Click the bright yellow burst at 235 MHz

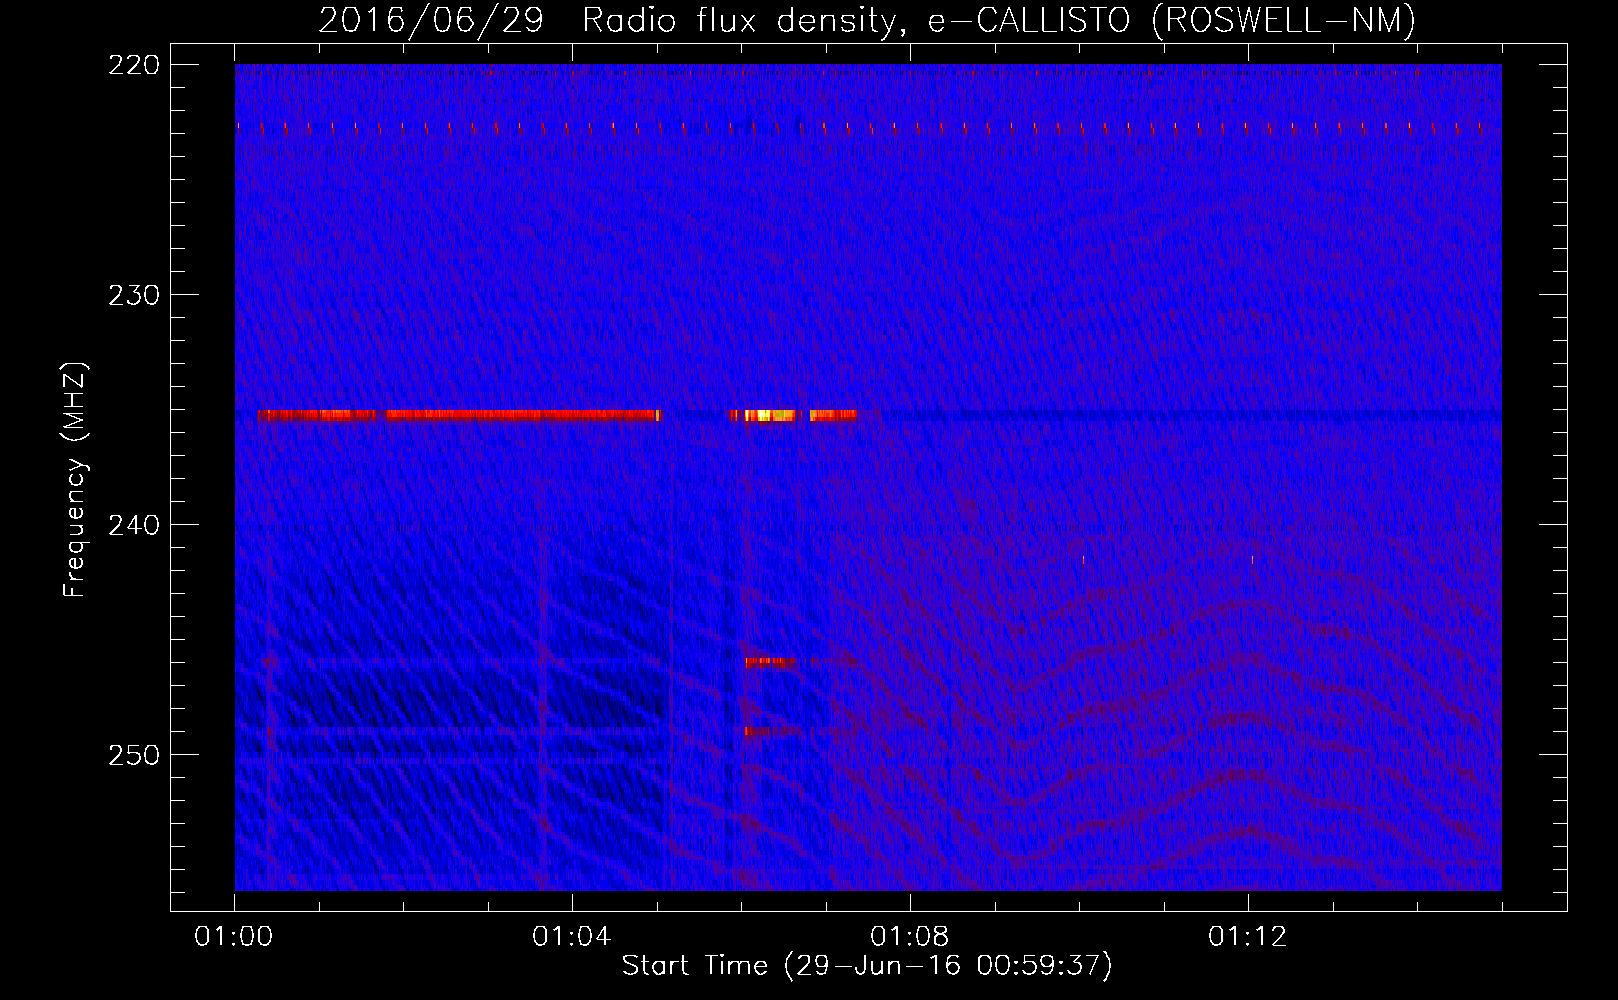pos(770,415)
